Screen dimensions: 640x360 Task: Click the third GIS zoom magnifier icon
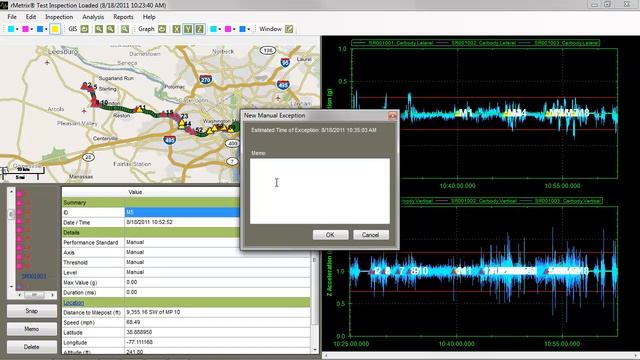[125, 29]
